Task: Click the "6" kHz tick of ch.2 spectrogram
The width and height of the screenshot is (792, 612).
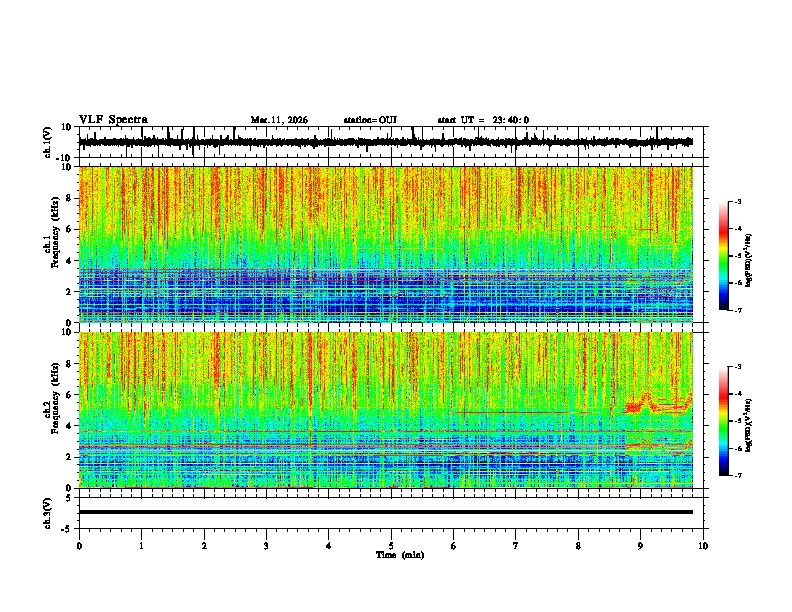Action: (69, 395)
